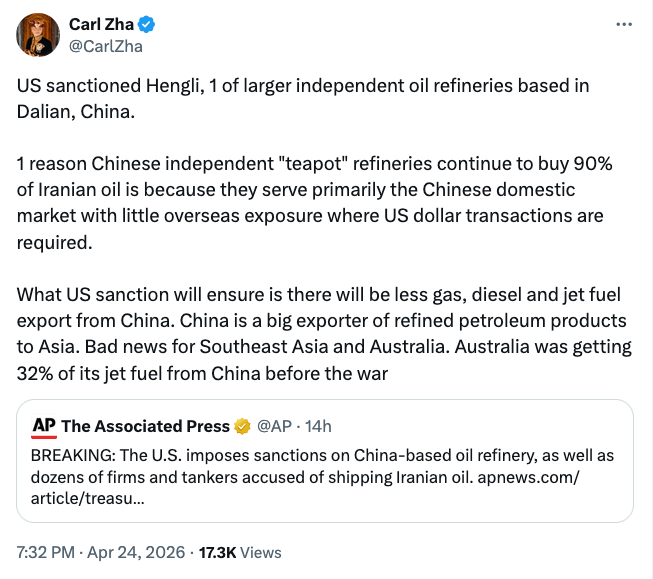Open The Associated Press account name
The image size is (653, 579).
[146, 427]
